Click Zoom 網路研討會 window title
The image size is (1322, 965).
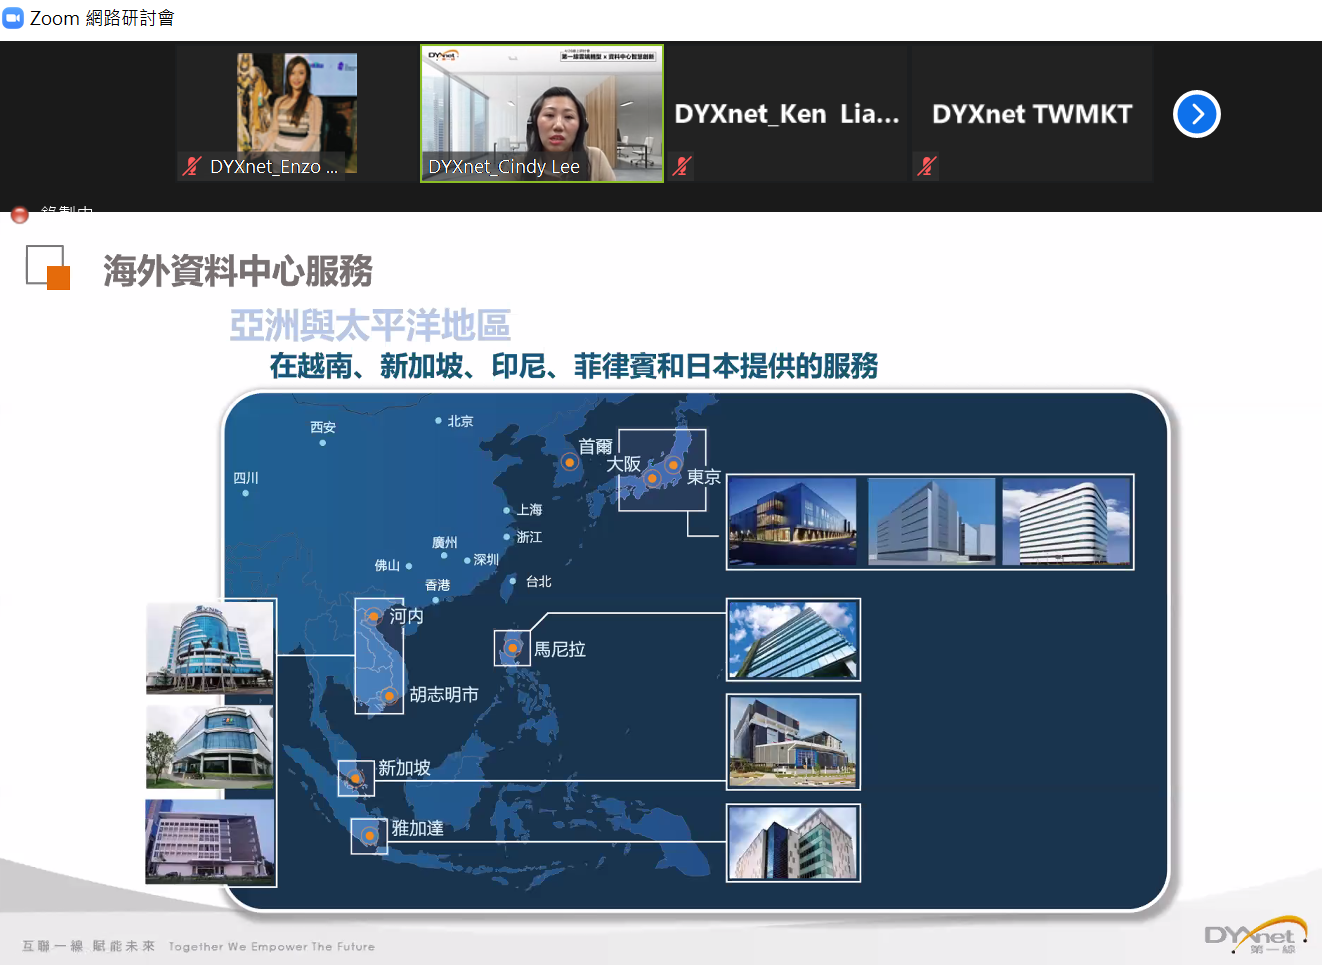click(102, 18)
